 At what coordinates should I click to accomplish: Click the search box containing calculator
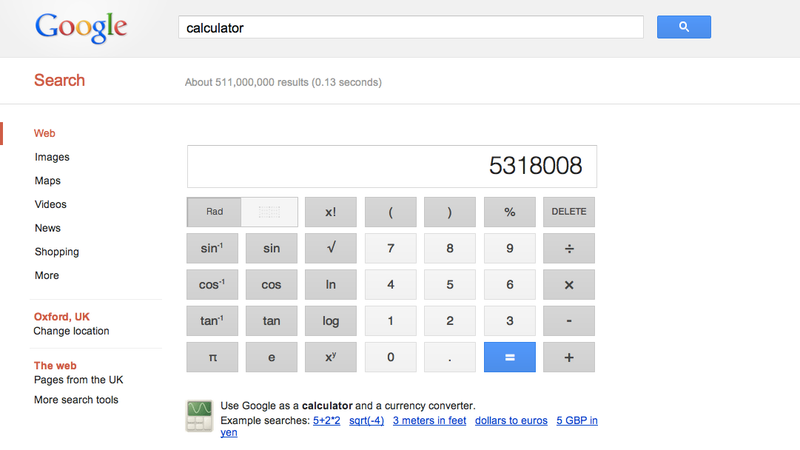pyautogui.click(x=411, y=27)
